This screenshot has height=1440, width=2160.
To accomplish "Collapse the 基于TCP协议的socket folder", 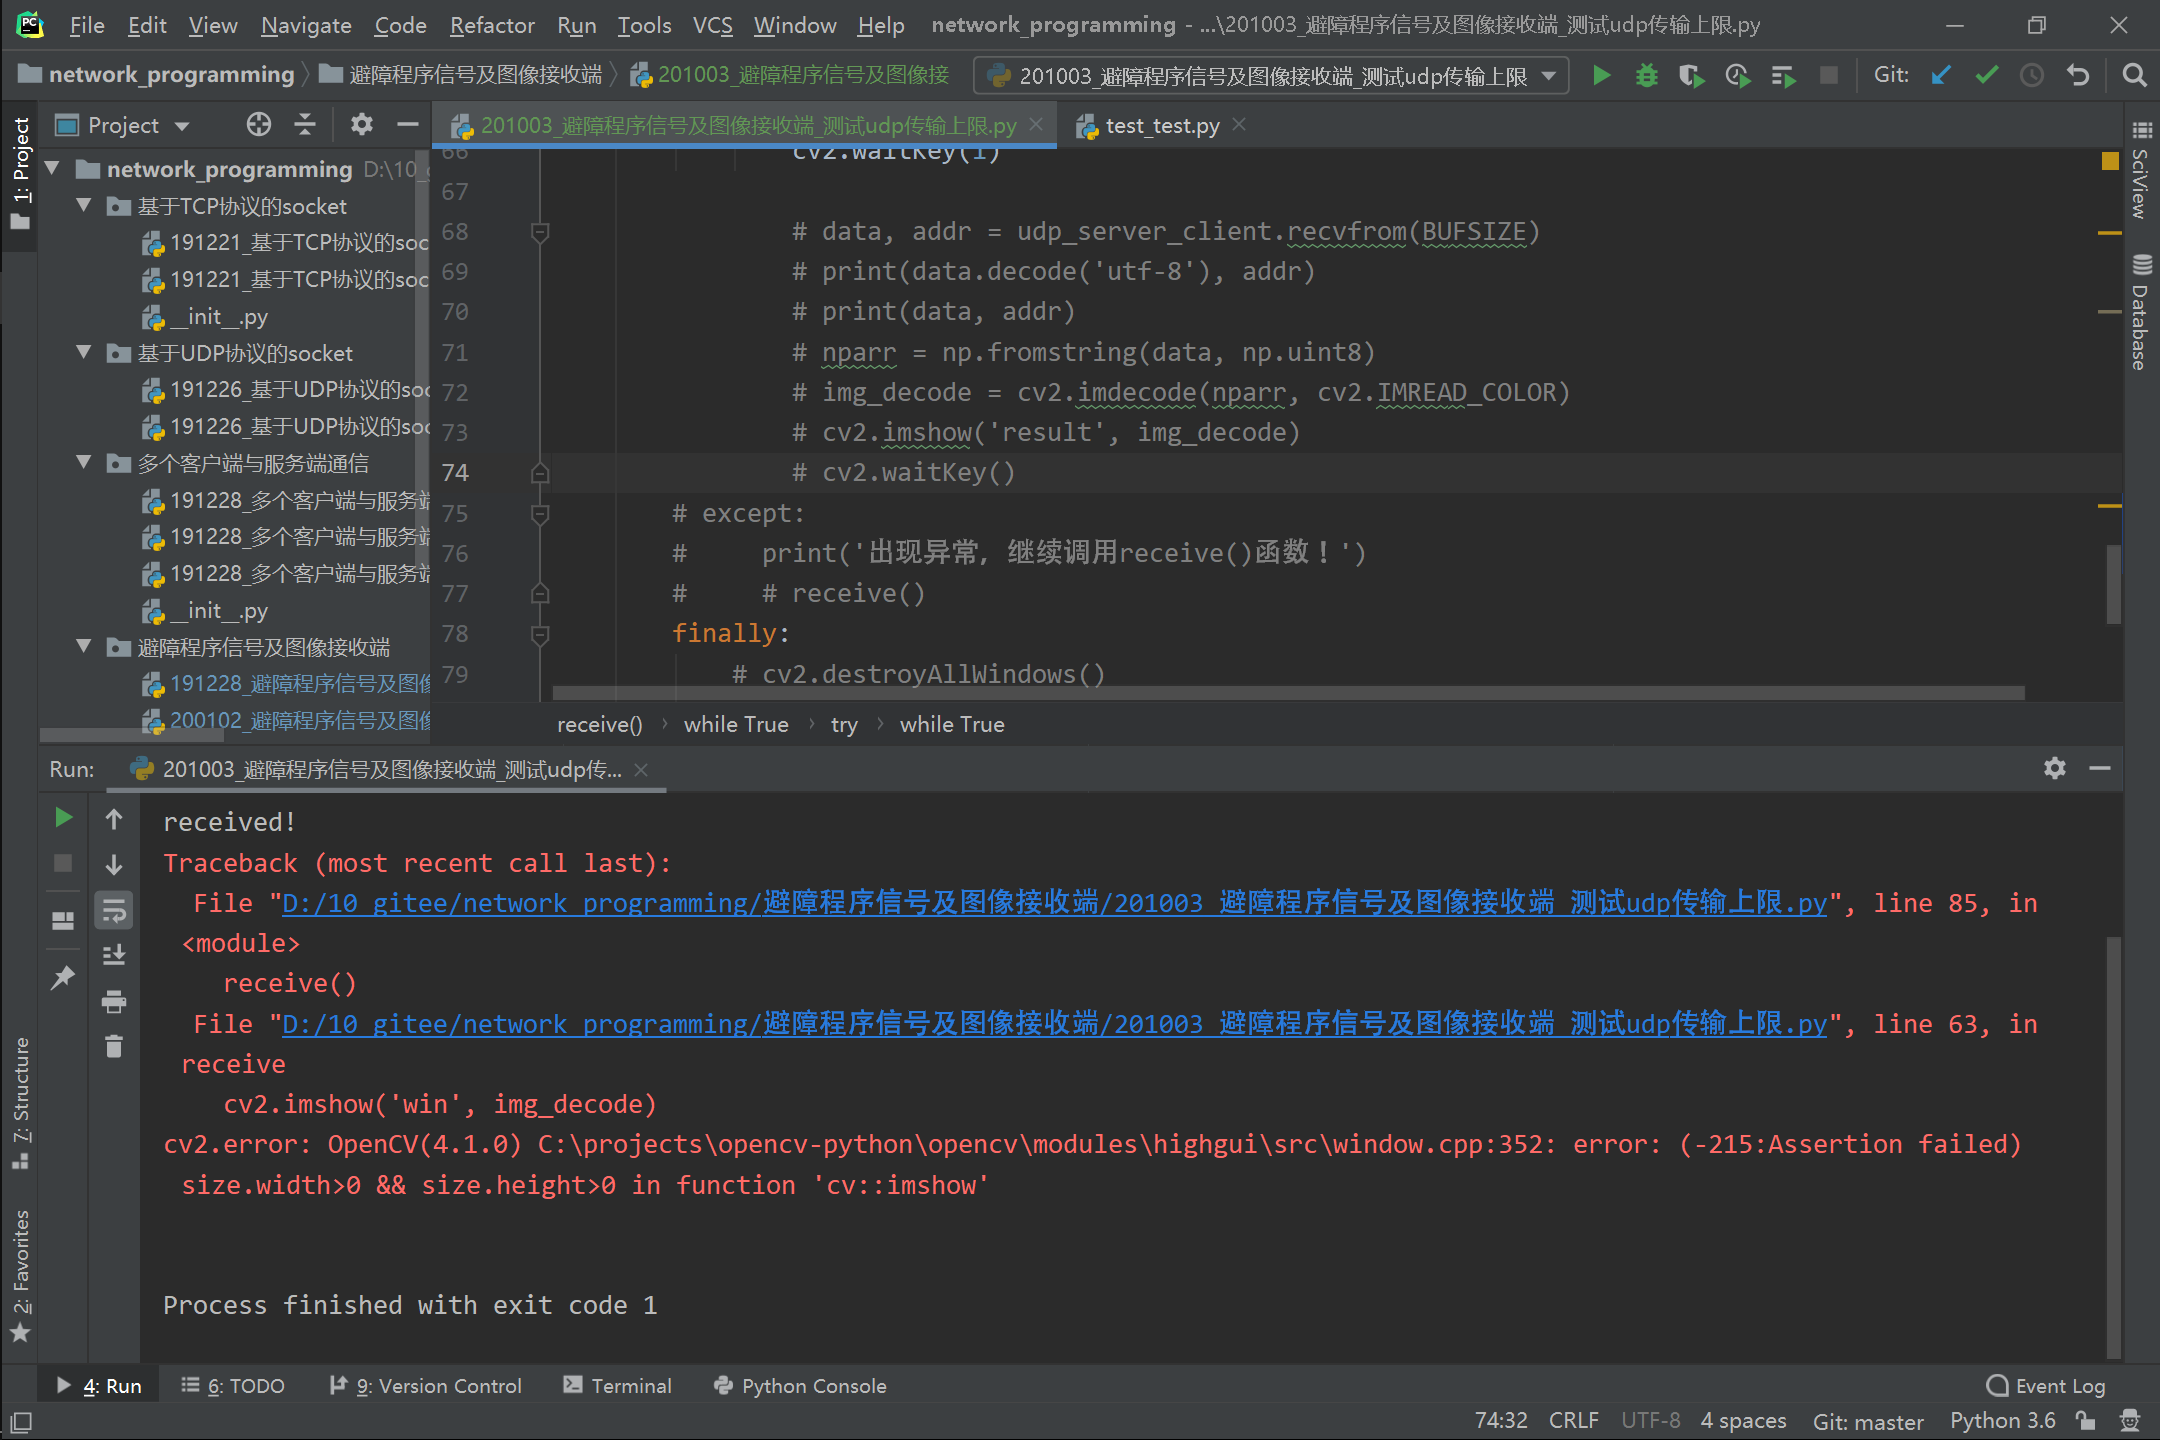I will coord(84,205).
